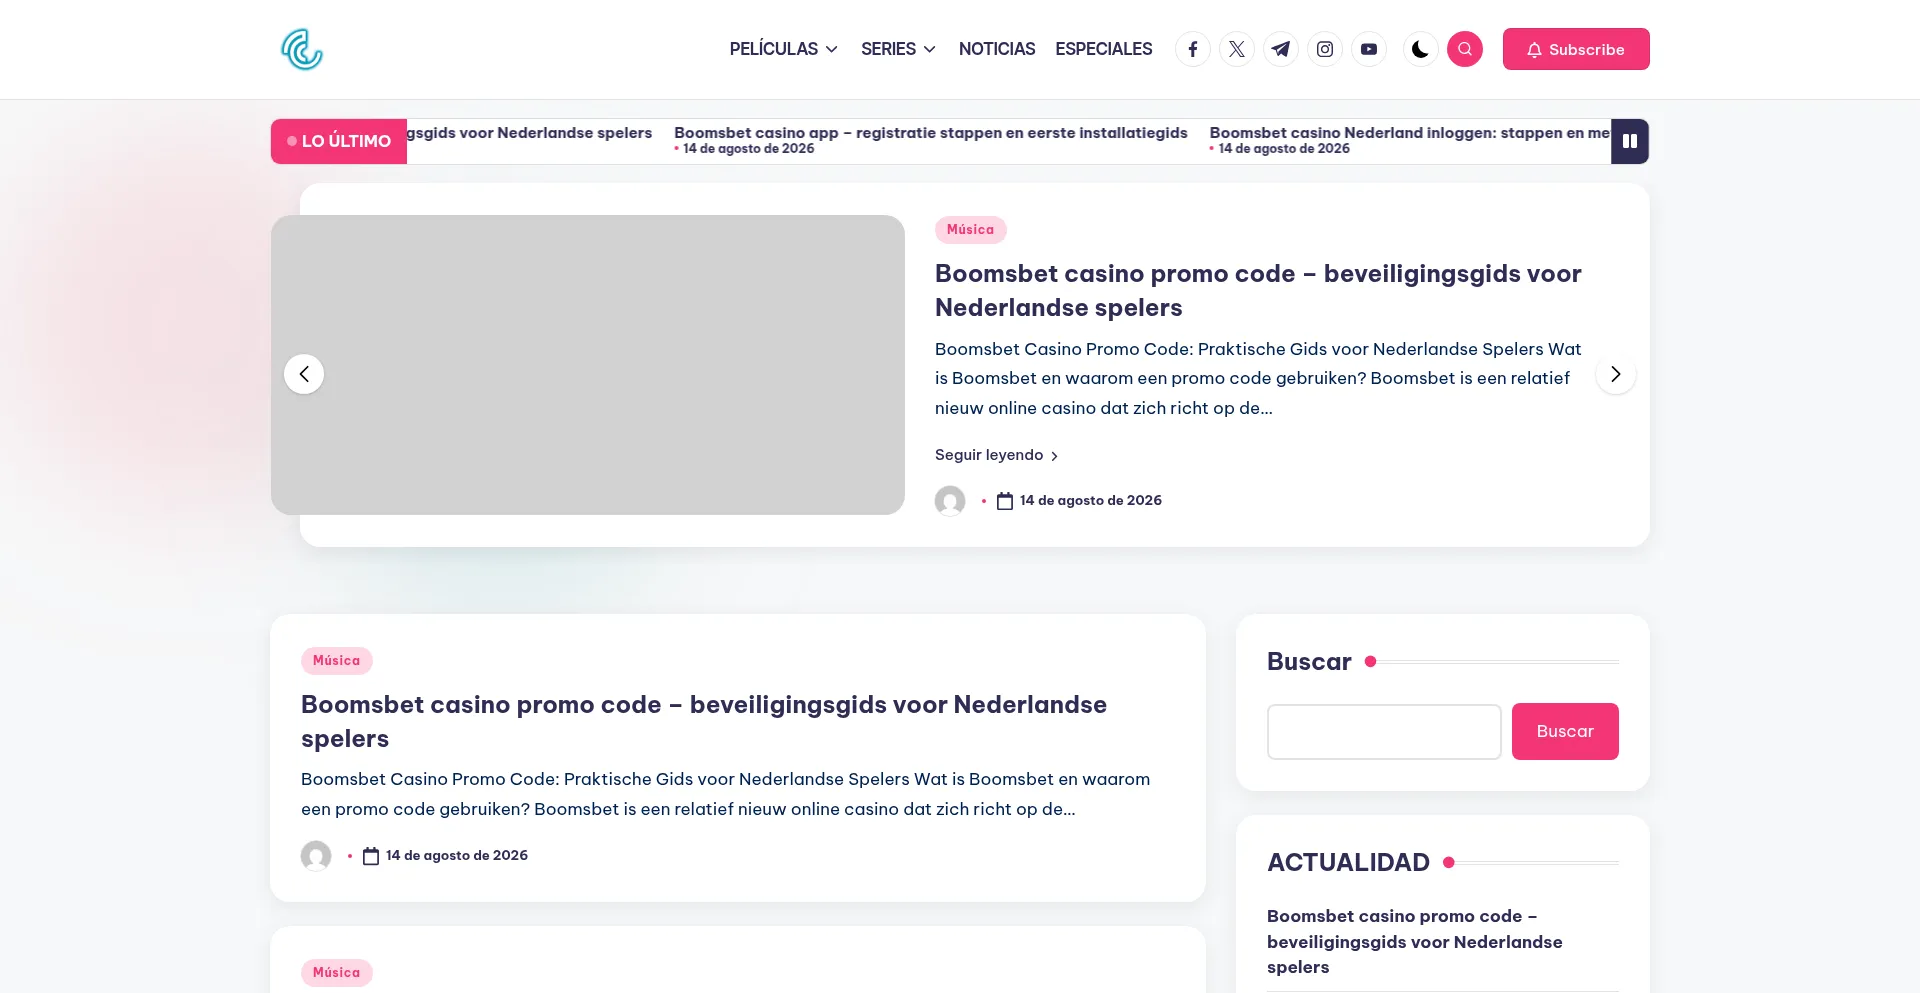Click the date 14 de agosto de 2026 in featured slider
Image resolution: width=1920 pixels, height=993 pixels.
pos(1091,501)
